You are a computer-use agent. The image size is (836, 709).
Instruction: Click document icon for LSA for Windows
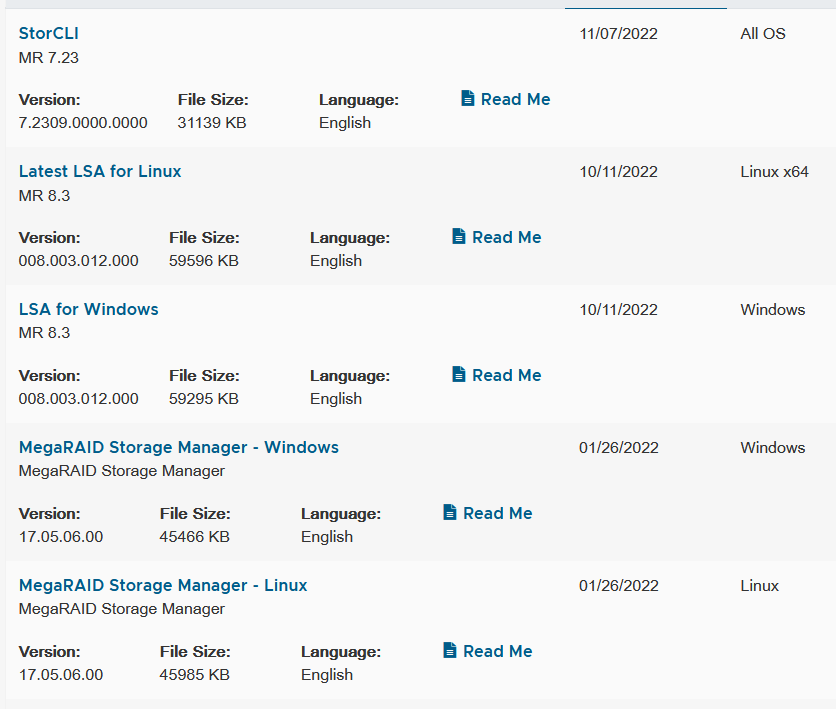(459, 374)
